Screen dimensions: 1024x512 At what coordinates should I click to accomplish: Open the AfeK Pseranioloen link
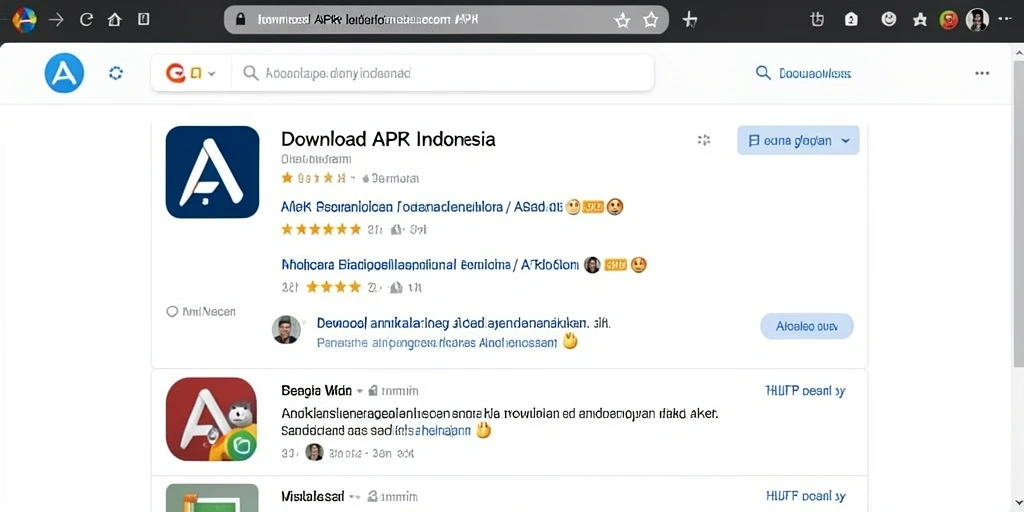pos(422,208)
